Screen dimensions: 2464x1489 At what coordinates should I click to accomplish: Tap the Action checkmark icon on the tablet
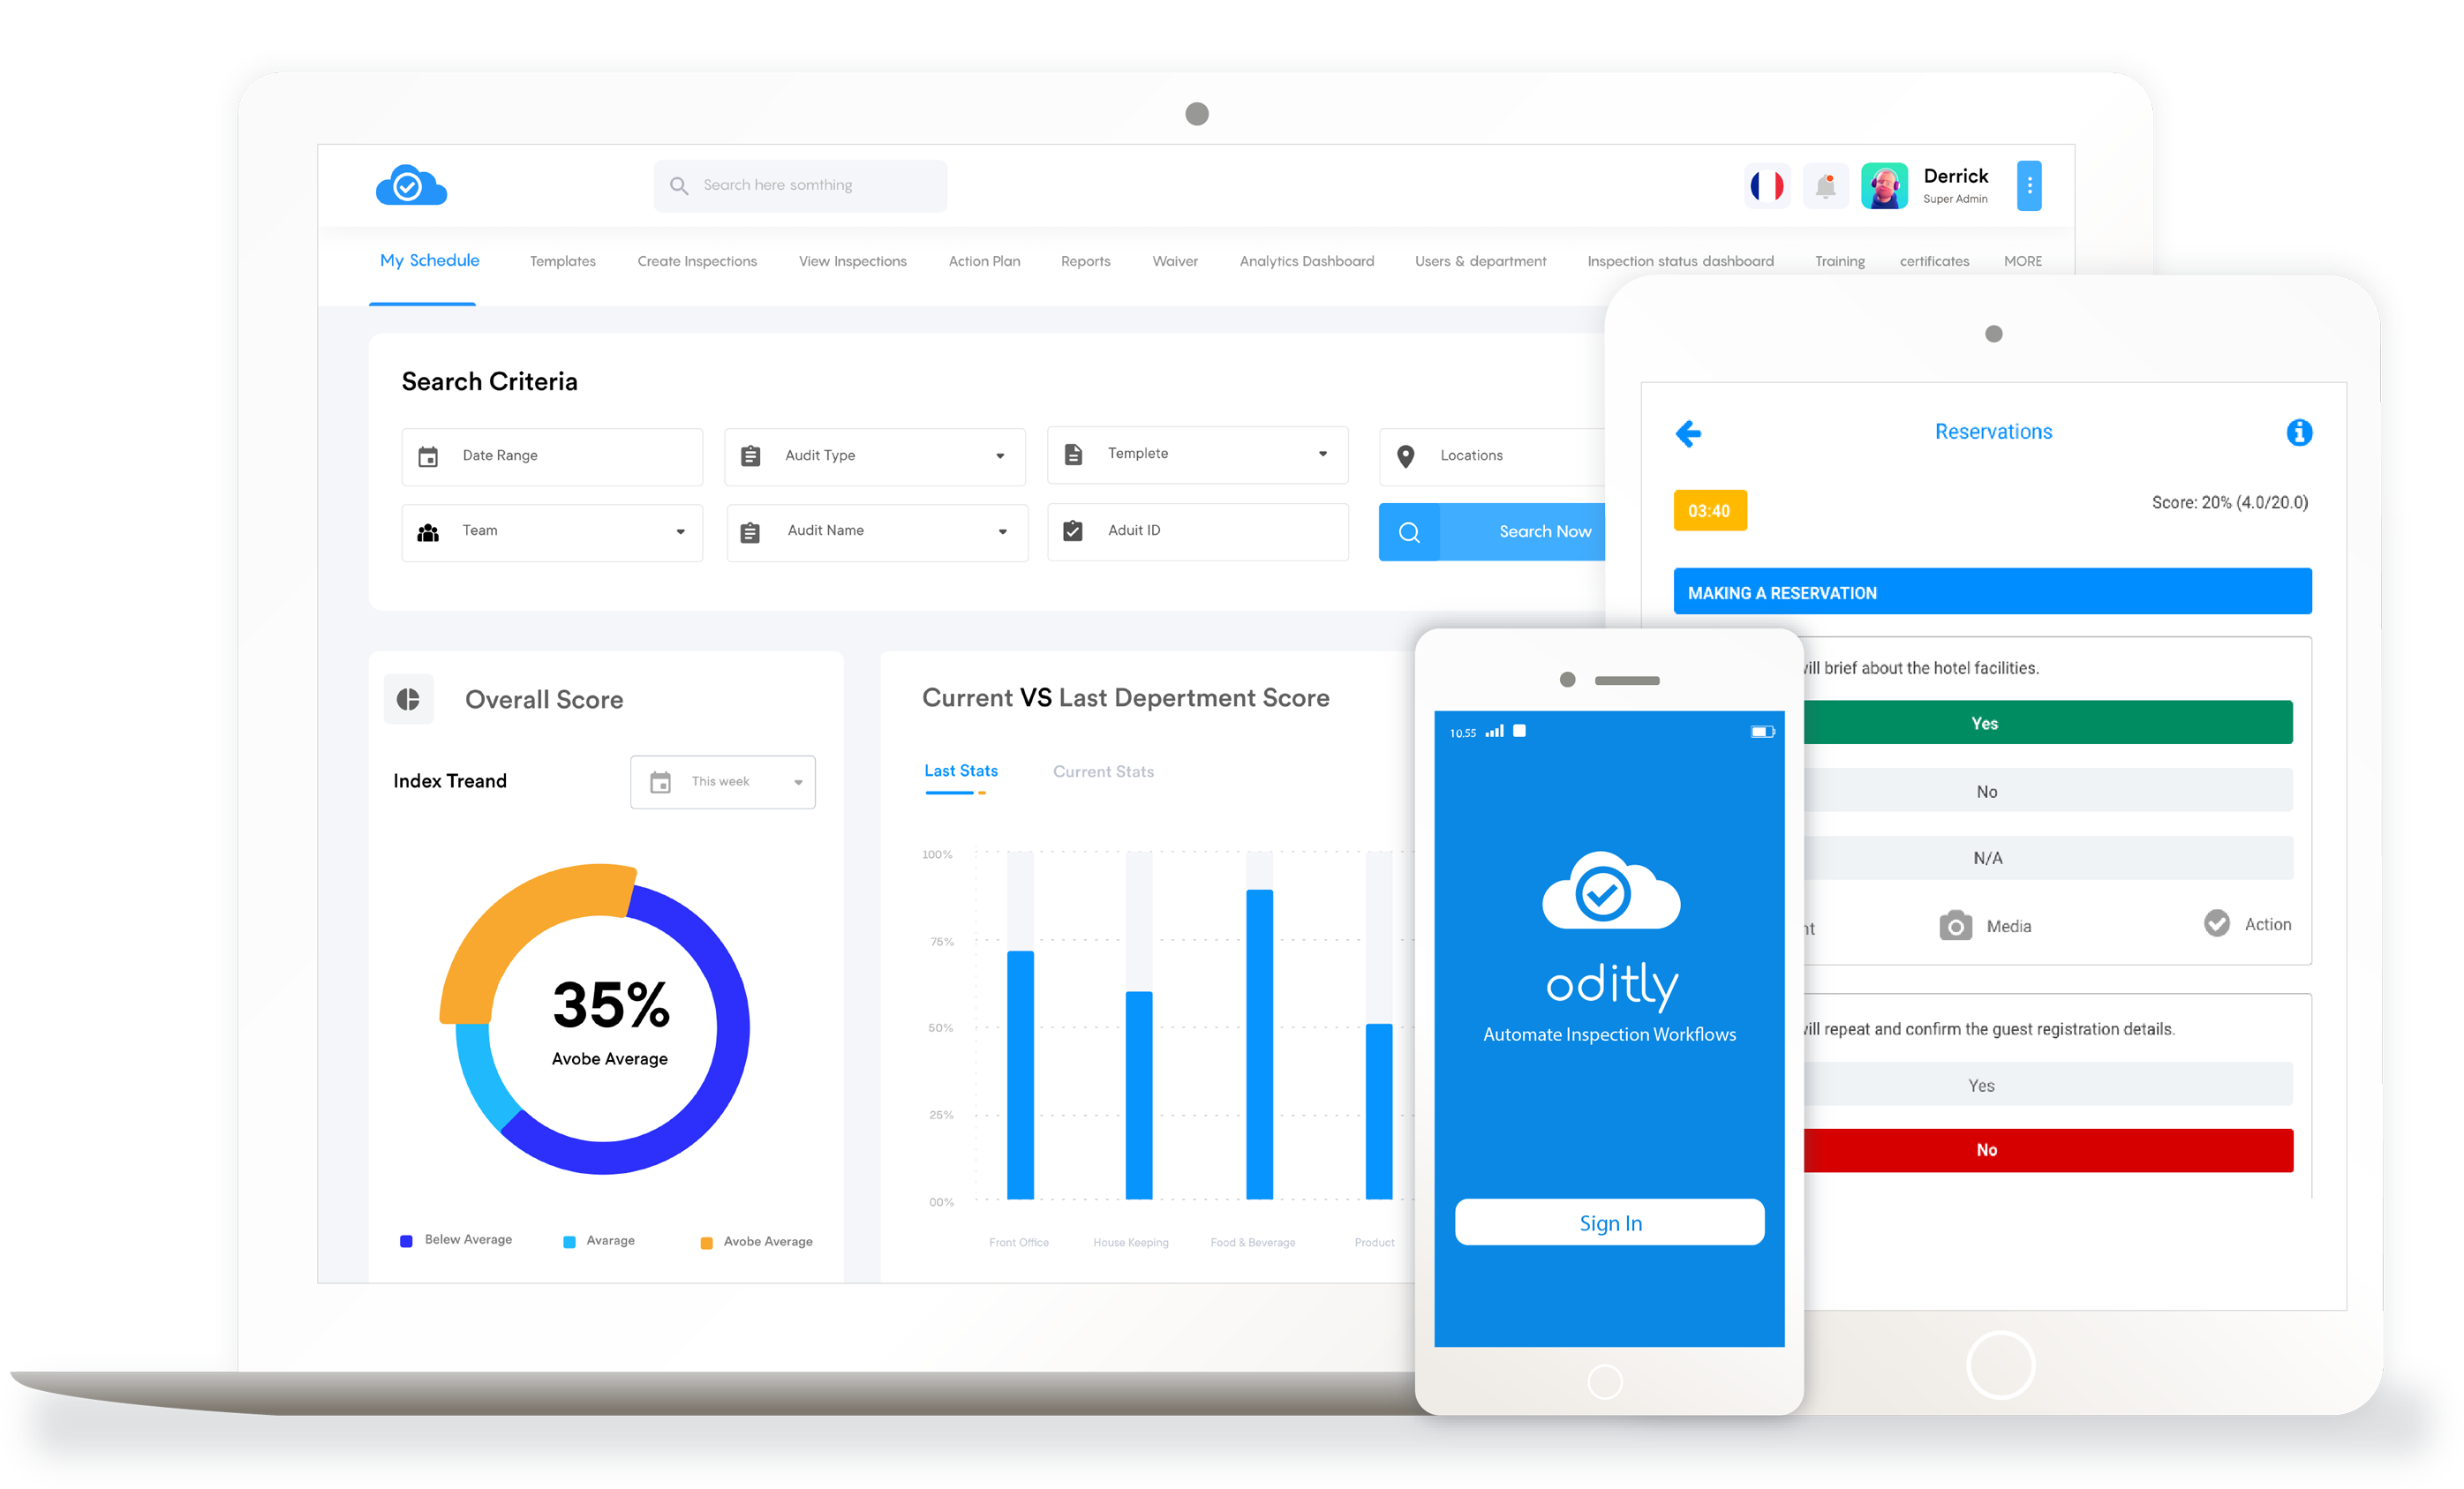click(x=2216, y=923)
